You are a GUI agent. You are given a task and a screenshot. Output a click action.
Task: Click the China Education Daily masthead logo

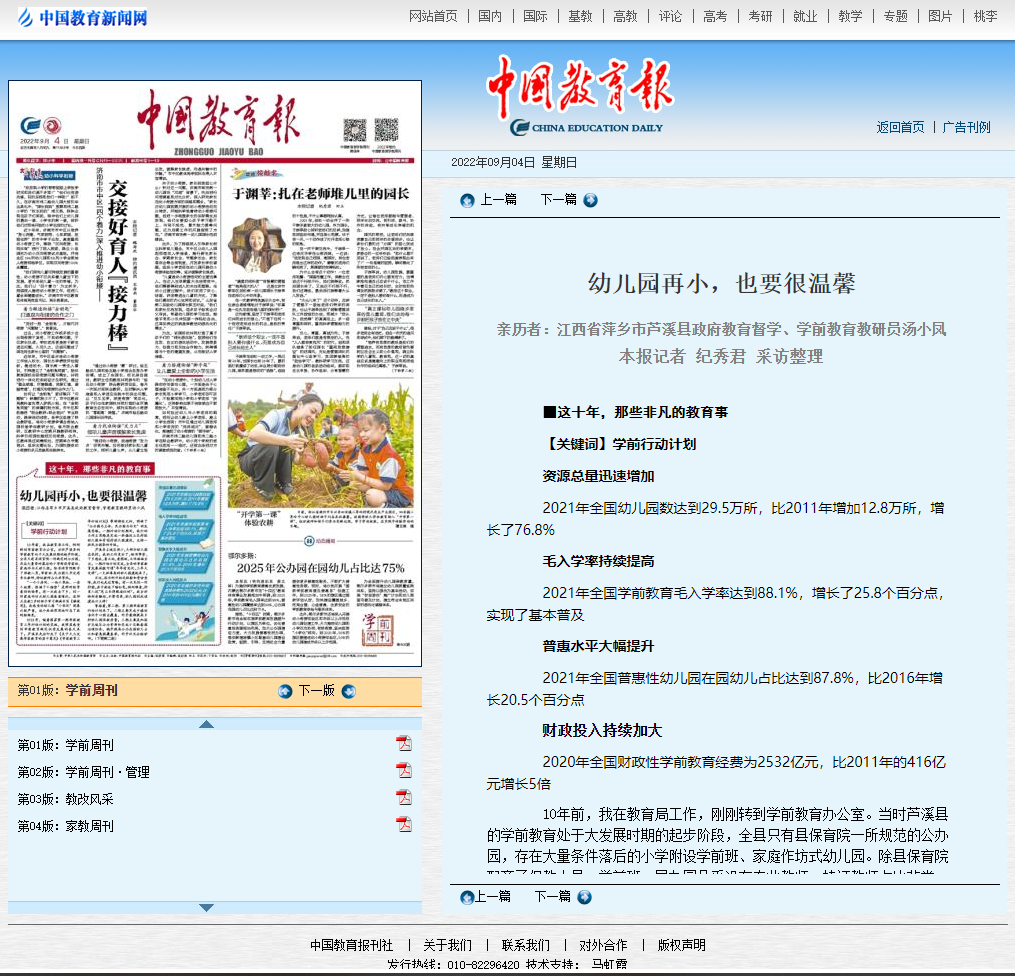point(581,96)
